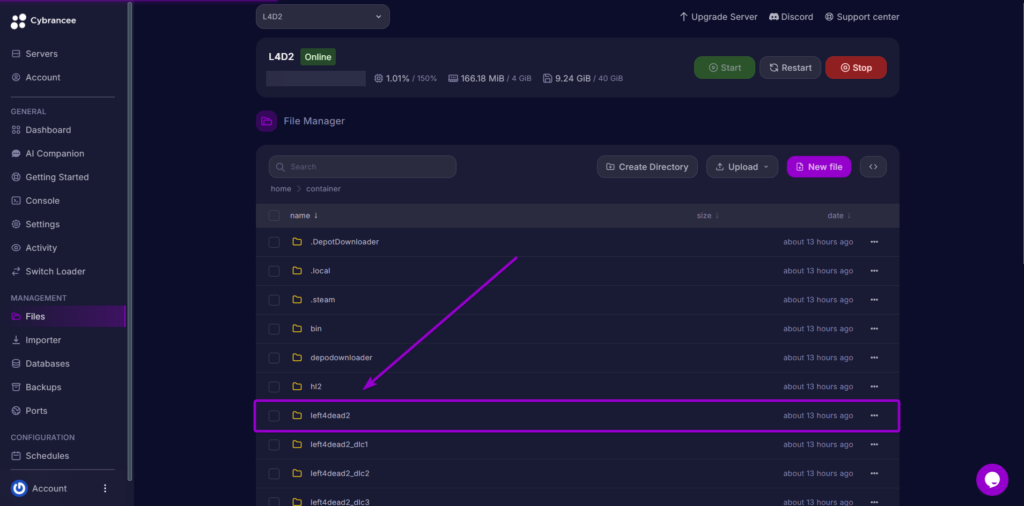Open options menu for left4dead2_dlc2 row

click(x=874, y=473)
